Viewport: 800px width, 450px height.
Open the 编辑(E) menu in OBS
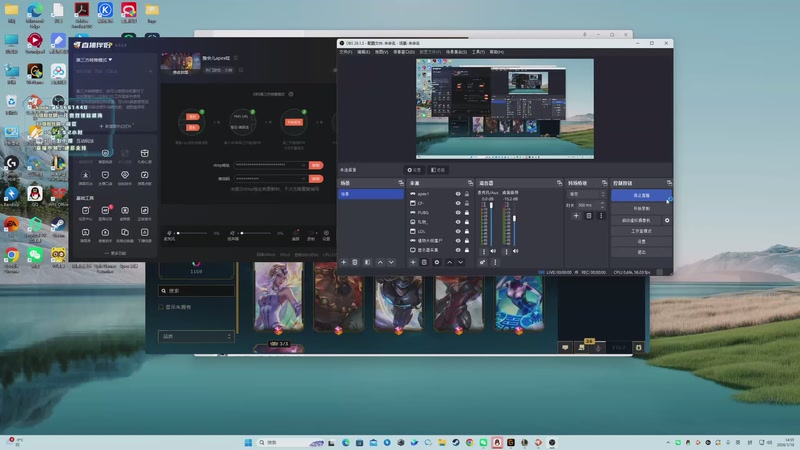click(x=363, y=52)
